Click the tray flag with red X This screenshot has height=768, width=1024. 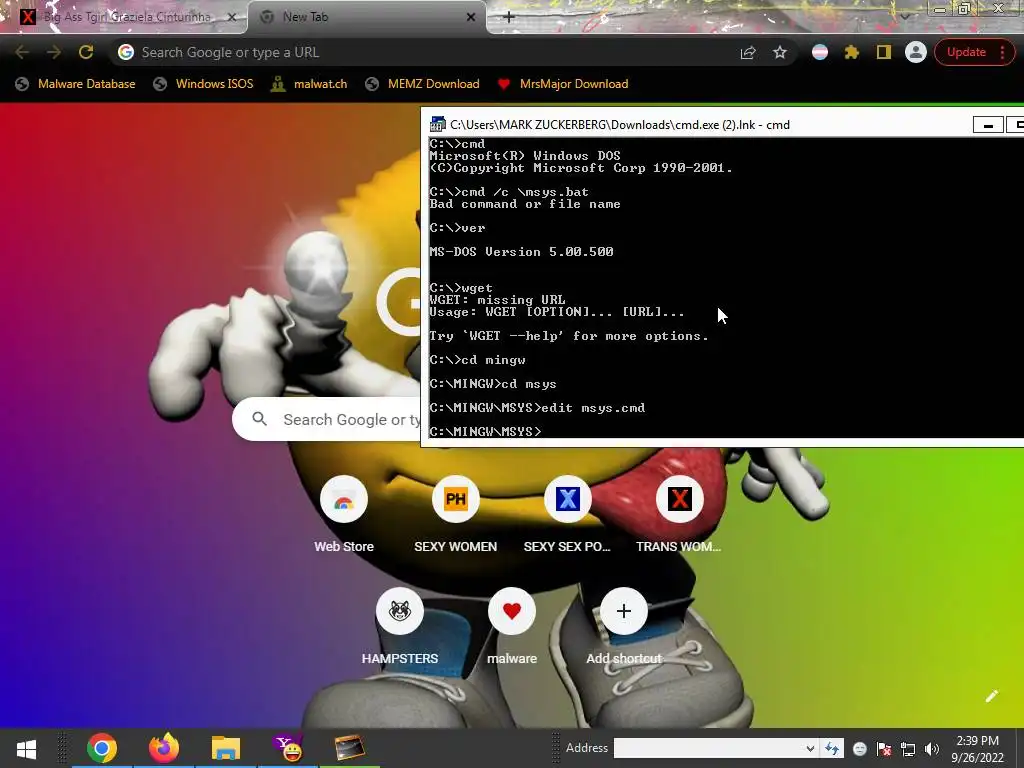884,749
